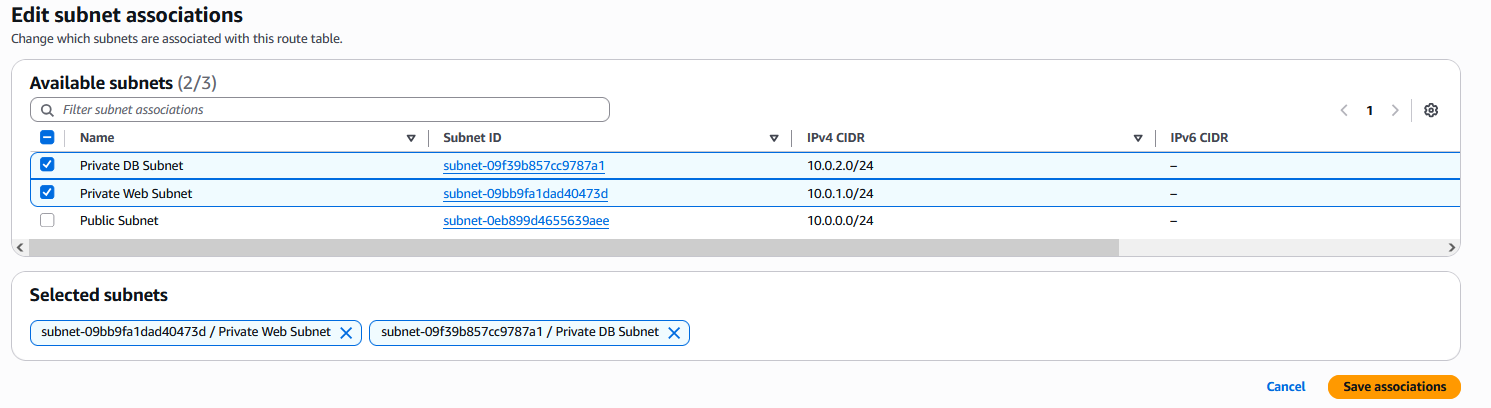
Task: Sort by Name column arrow
Action: (x=411, y=138)
